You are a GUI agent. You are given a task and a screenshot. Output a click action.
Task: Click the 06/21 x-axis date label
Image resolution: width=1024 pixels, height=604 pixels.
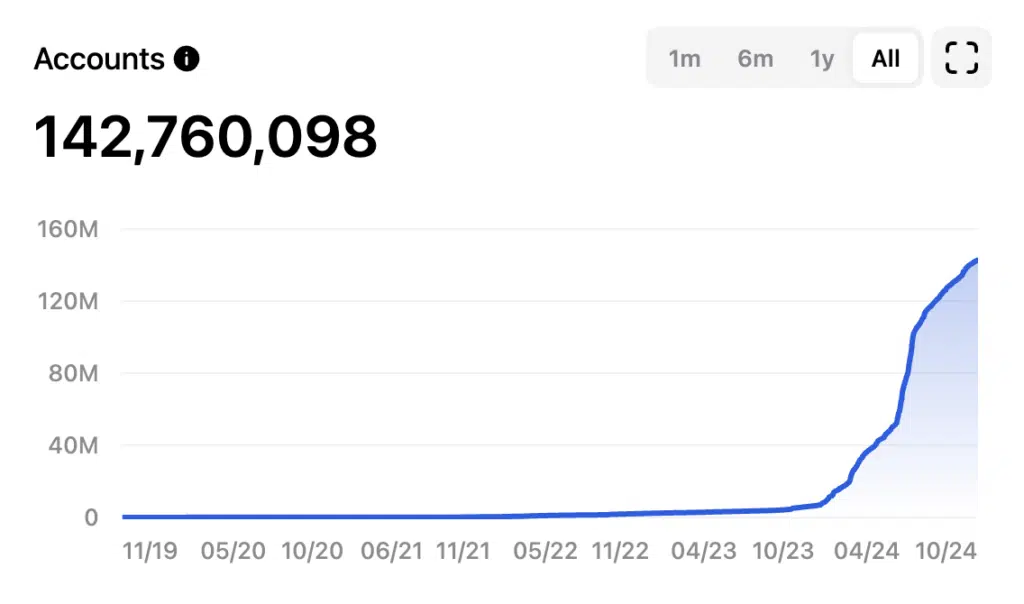[391, 551]
